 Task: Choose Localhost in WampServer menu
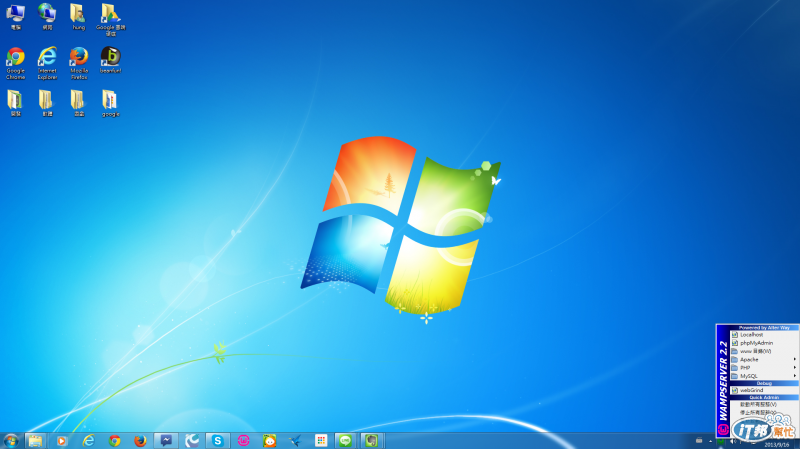764,335
